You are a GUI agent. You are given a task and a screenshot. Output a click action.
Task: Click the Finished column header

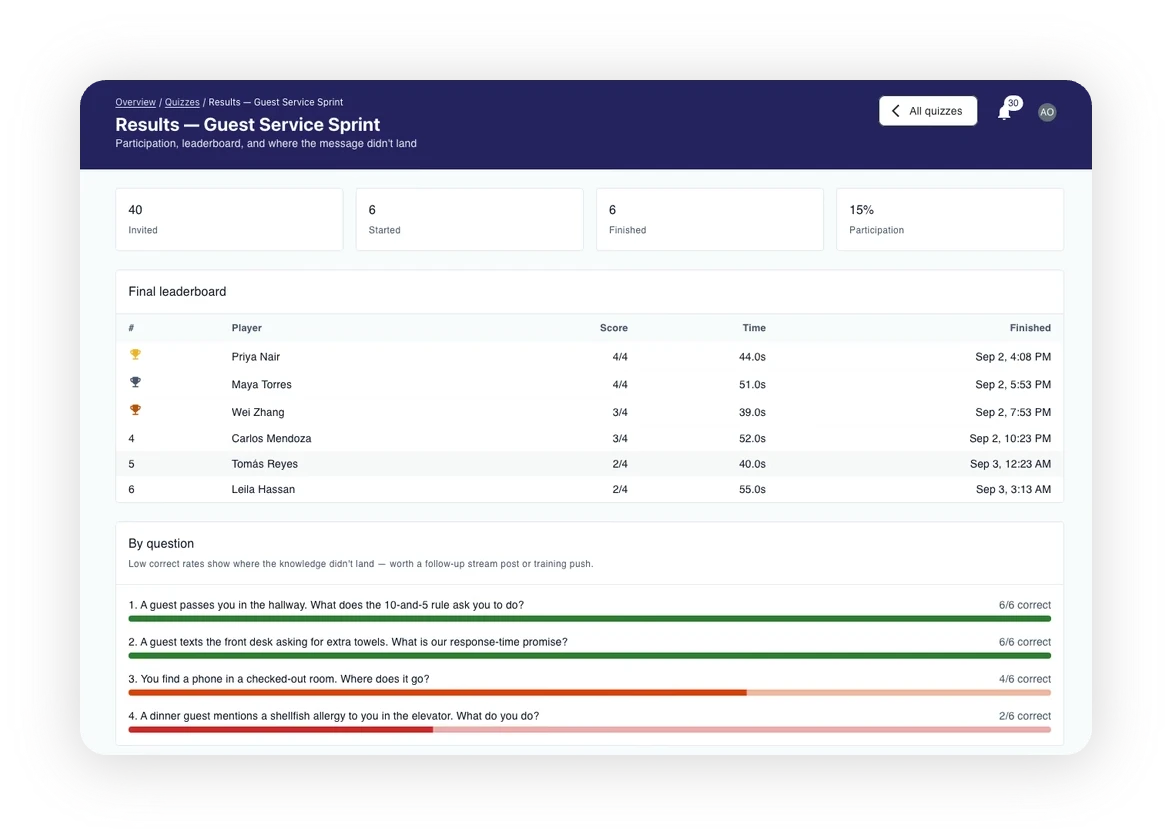coord(1030,328)
